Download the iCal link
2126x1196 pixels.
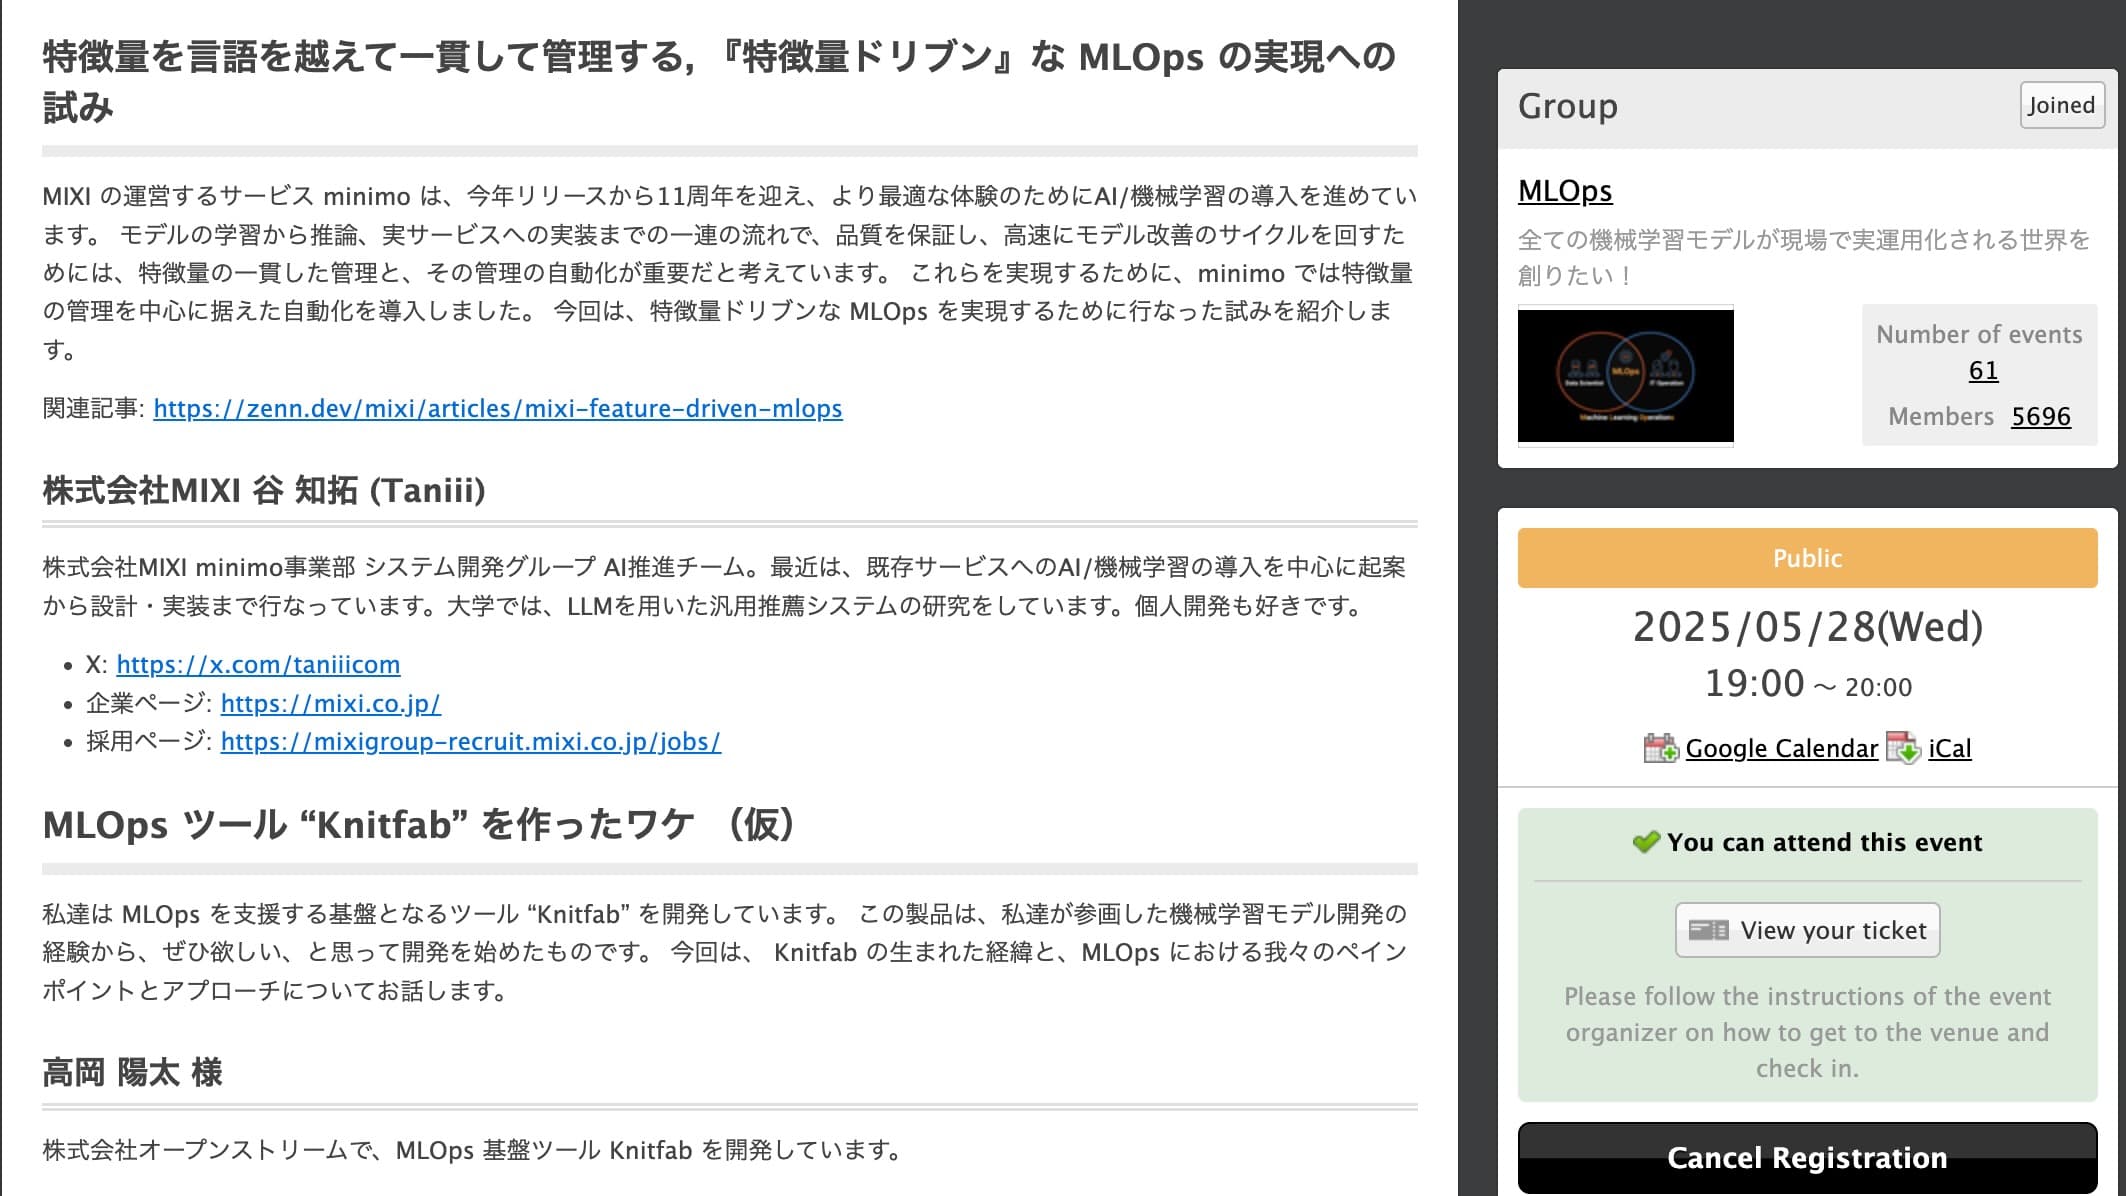(1950, 748)
